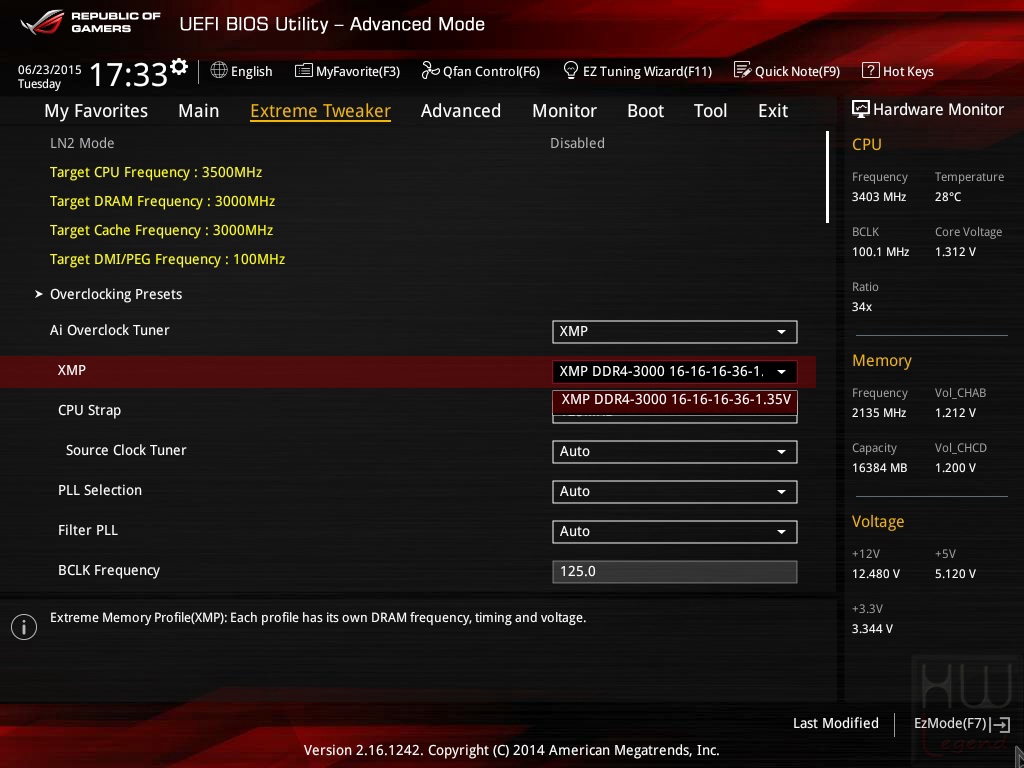The height and width of the screenshot is (768, 1024).
Task: Switch to the Boot tab
Action: click(645, 111)
